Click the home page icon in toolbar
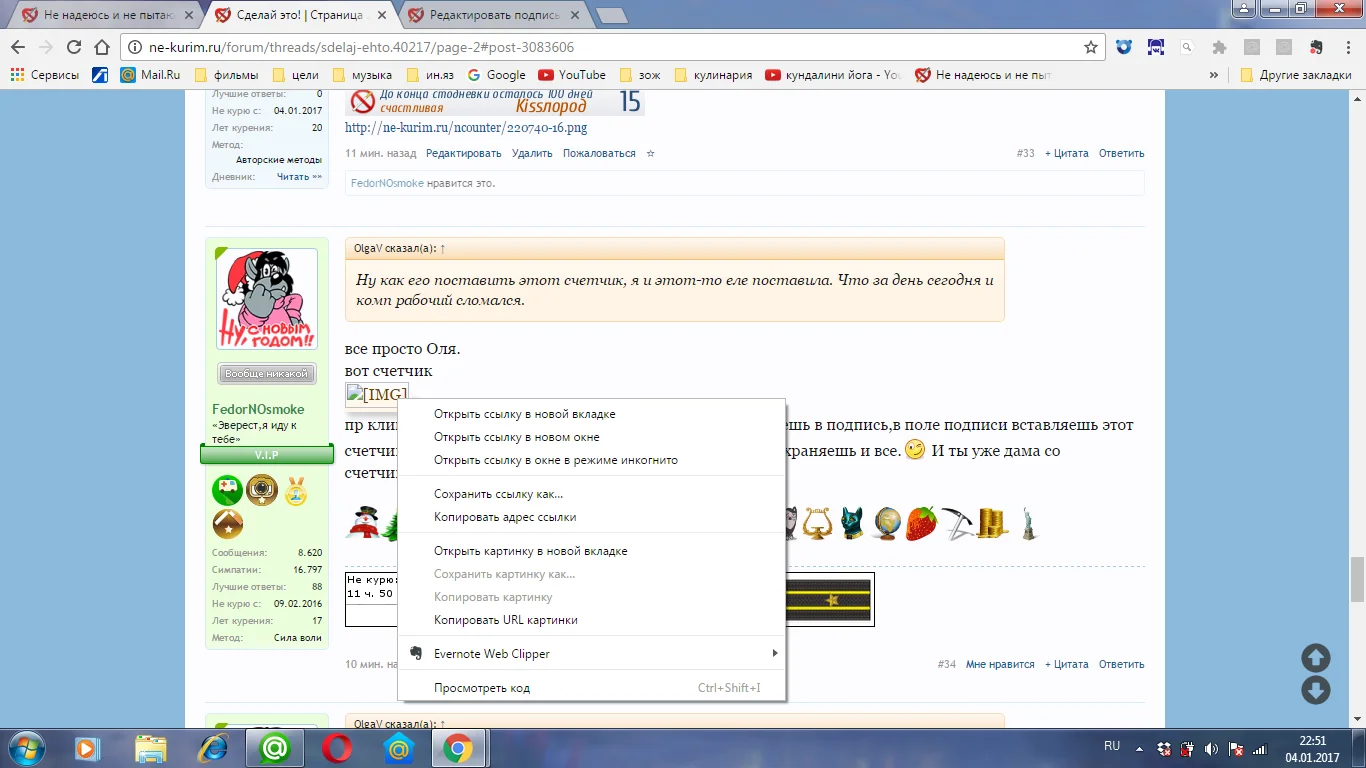Viewport: 1366px width, 768px height. [x=101, y=47]
